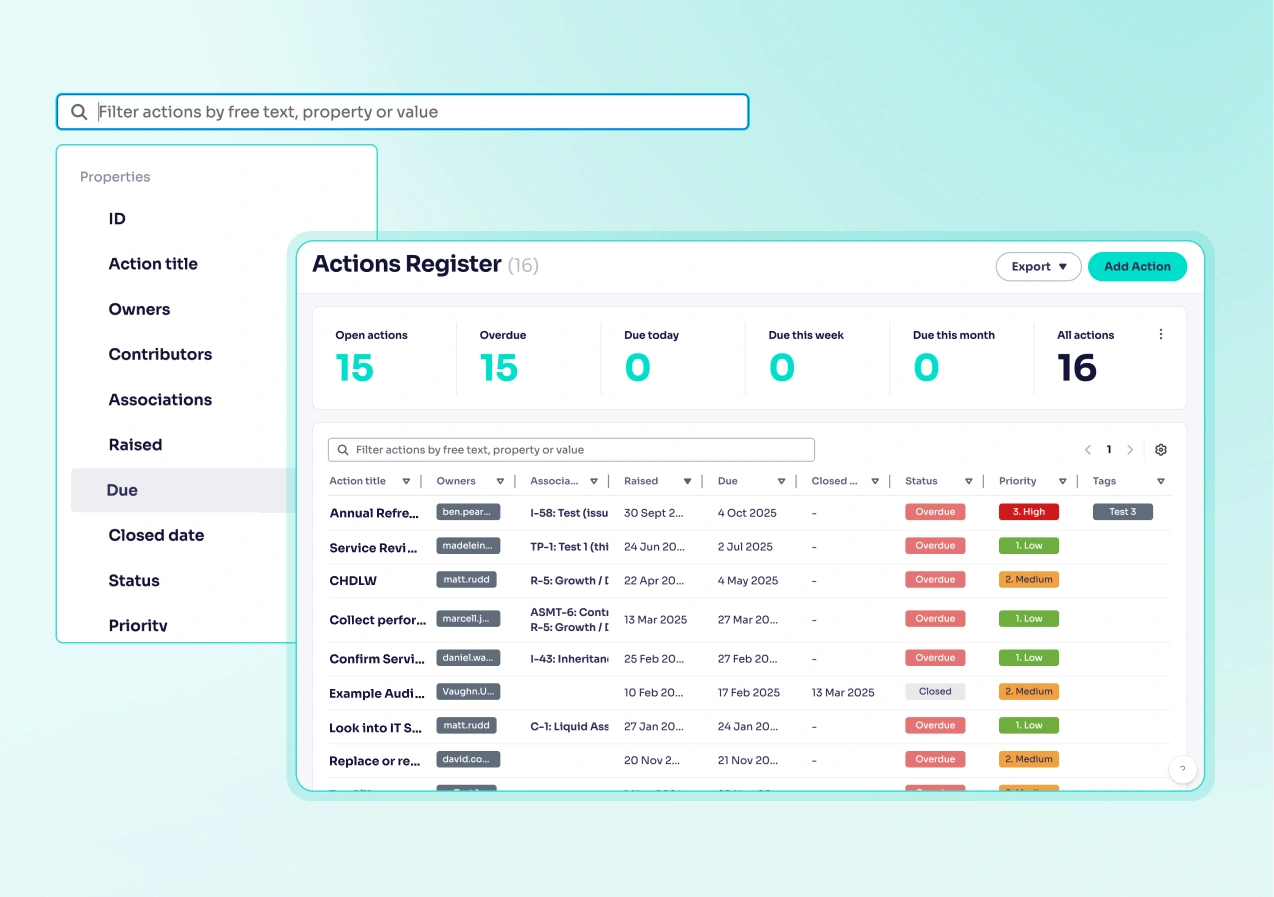Toggle the Overdue status pill on CHDLW row
The image size is (1274, 897).
935,579
